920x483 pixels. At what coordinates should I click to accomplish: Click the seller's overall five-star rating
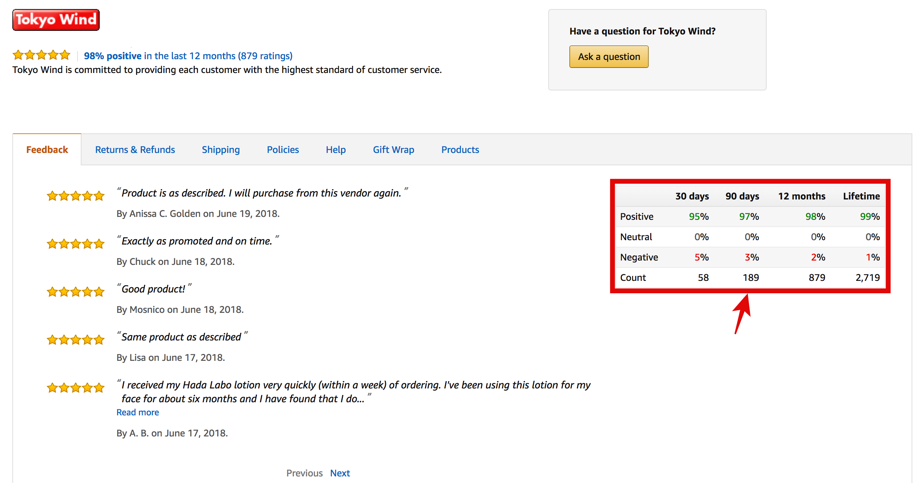click(41, 55)
